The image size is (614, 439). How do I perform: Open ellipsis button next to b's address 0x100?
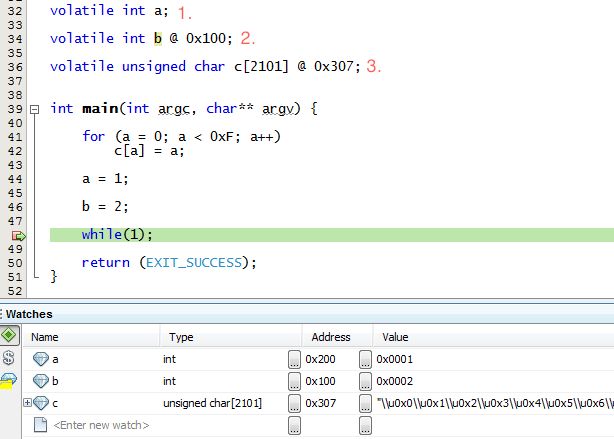click(365, 381)
